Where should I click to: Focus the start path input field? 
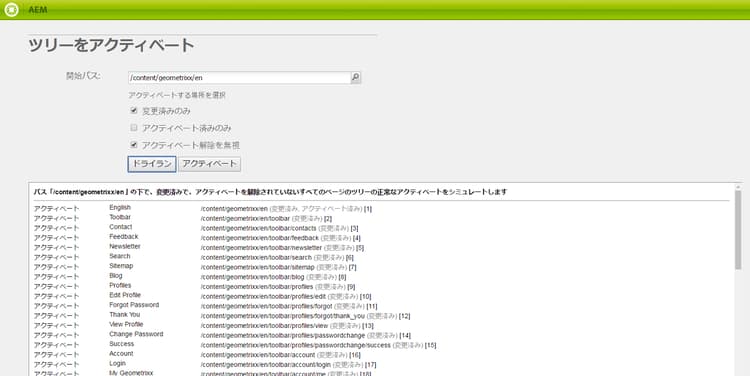pyautogui.click(x=240, y=77)
